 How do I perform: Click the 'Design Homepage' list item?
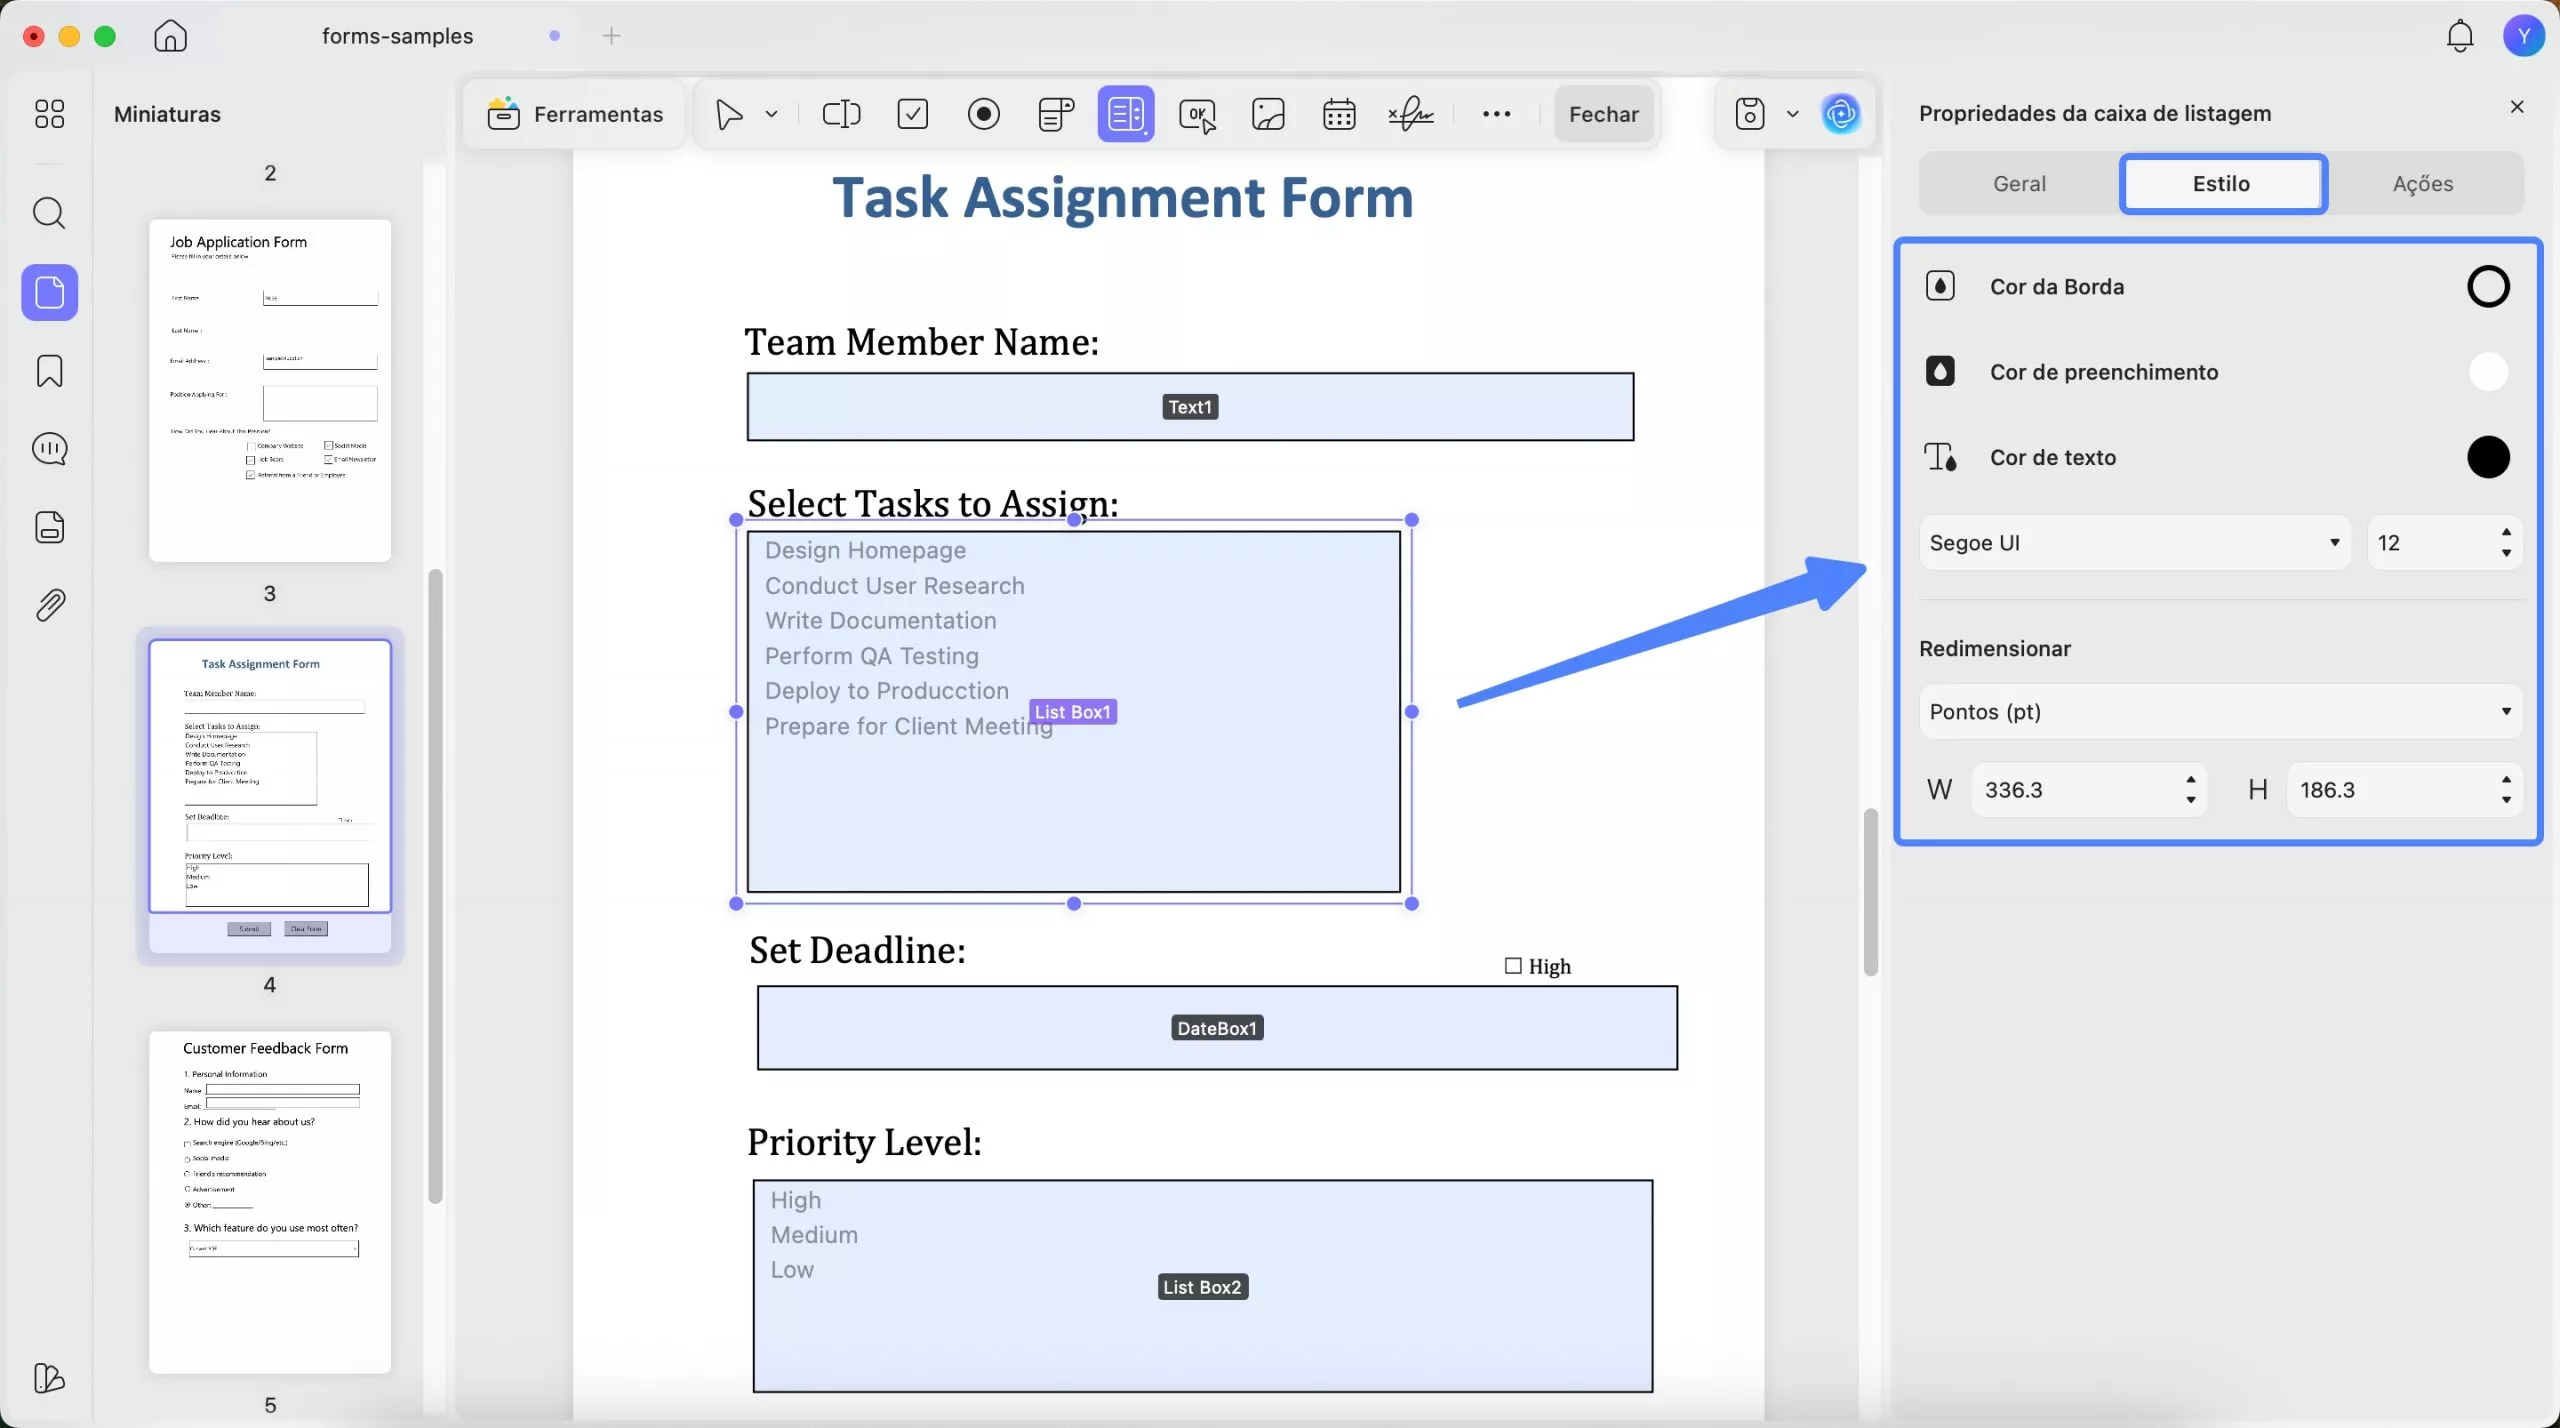click(x=865, y=551)
